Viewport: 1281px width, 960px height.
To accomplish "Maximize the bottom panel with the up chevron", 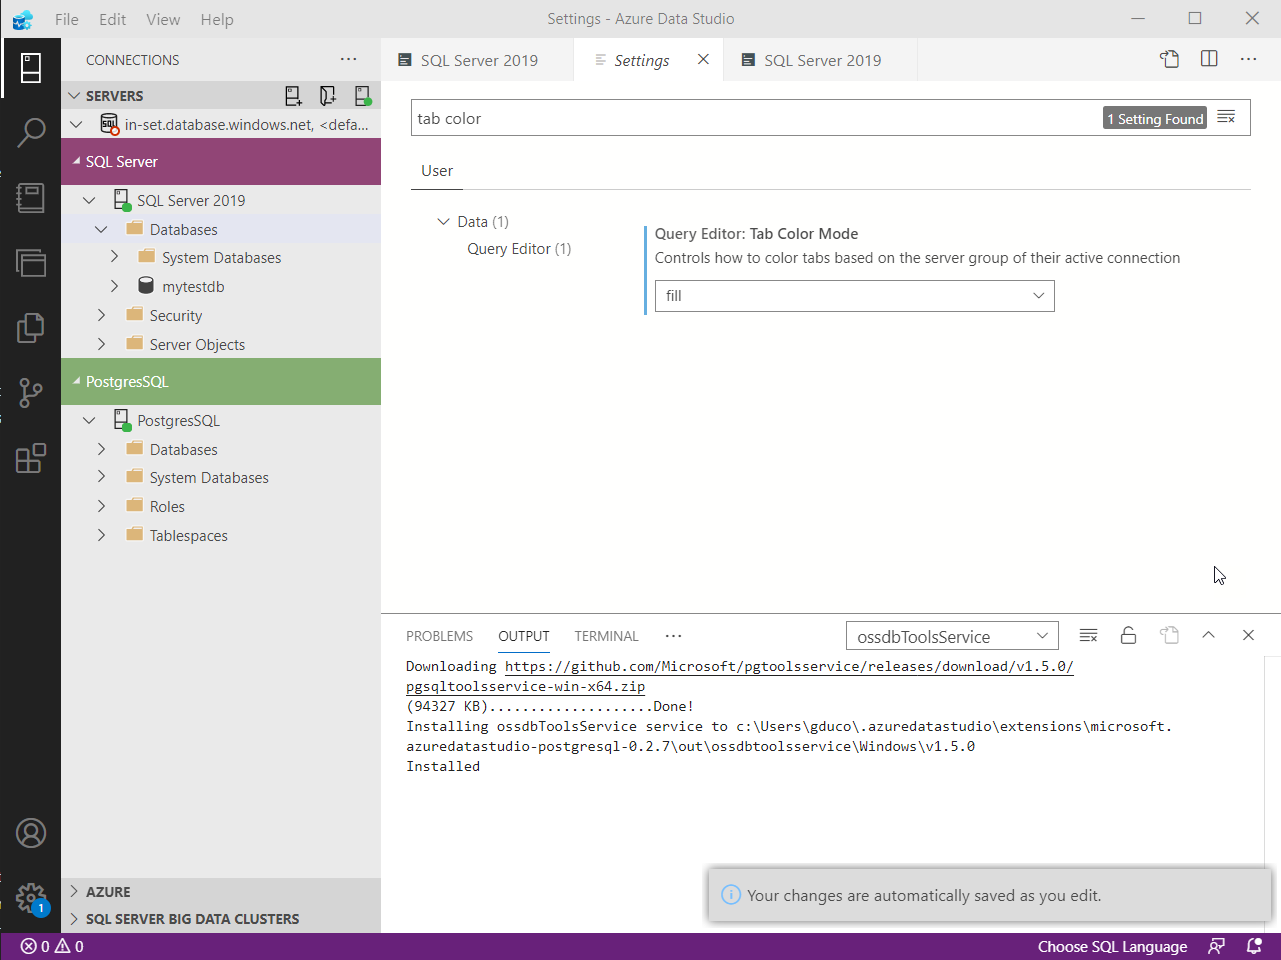I will coord(1208,636).
